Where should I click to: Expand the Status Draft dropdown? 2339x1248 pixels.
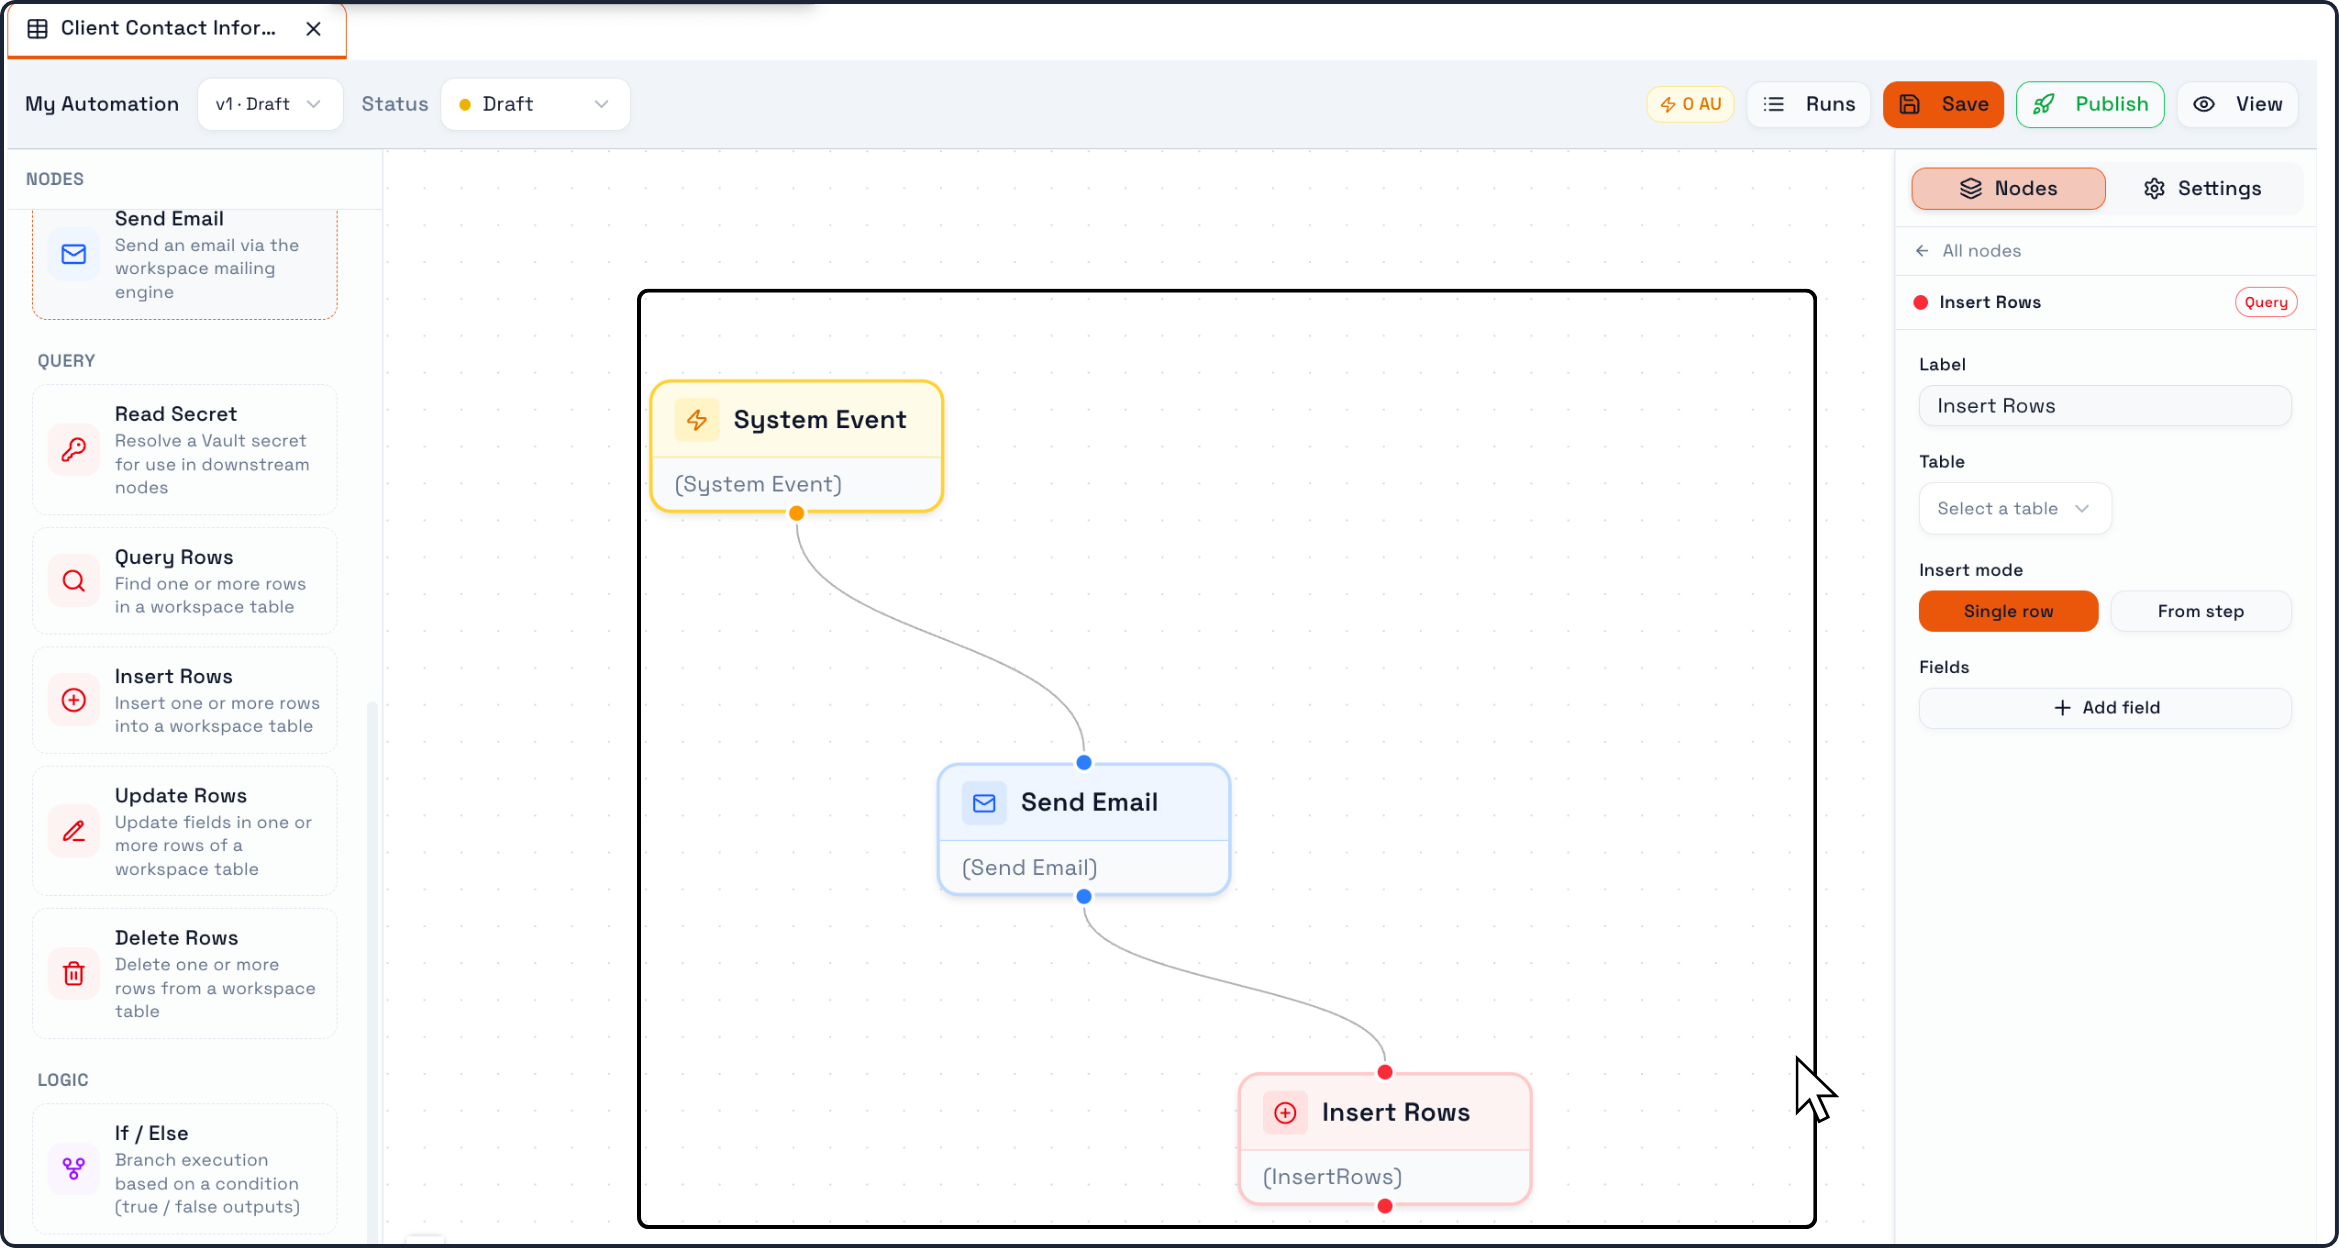(x=535, y=104)
